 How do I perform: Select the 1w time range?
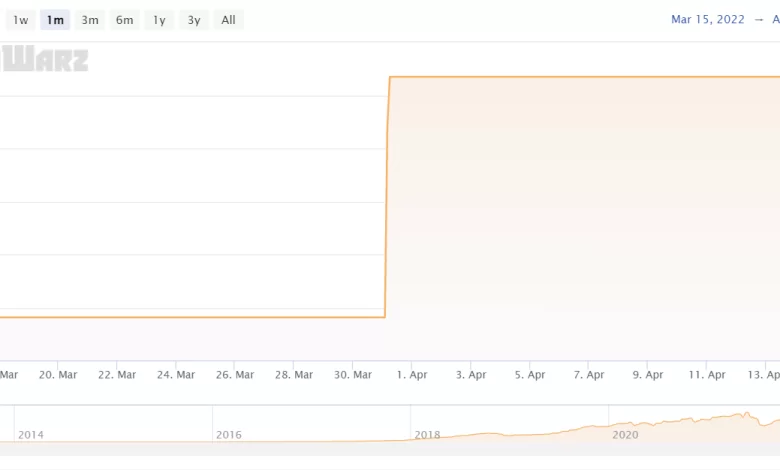[21, 20]
